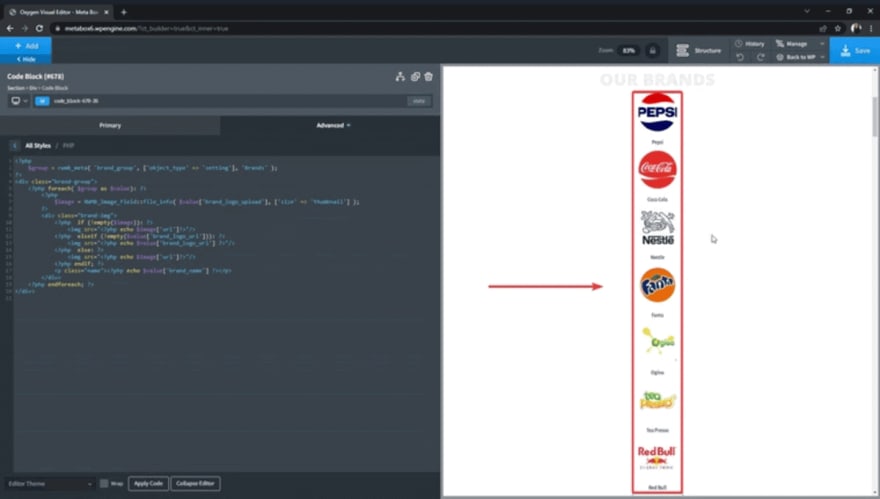Viewport: 880px width, 499px height.
Task: Collapse the sidebar with the Hide button
Action: [26, 59]
